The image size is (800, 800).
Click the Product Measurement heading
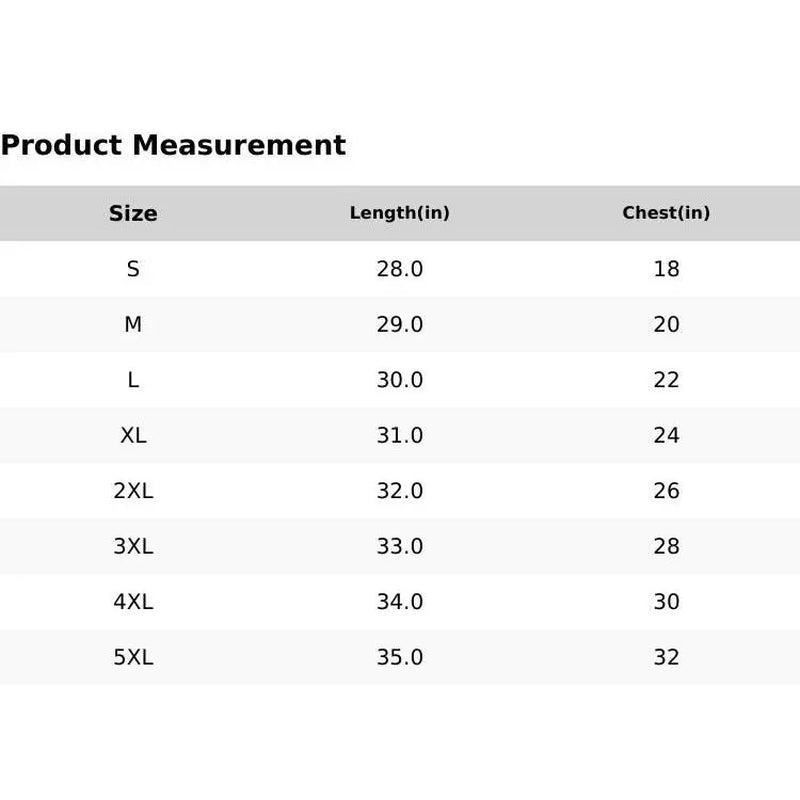[x=173, y=145]
